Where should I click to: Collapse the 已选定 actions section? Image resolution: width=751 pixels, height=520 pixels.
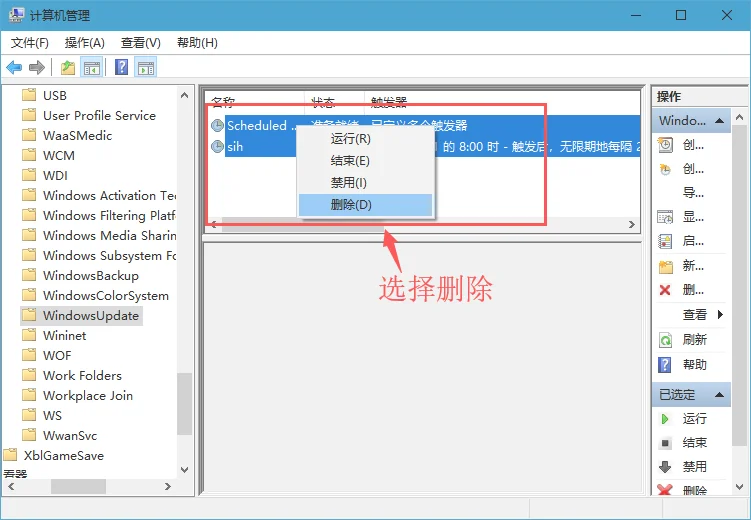click(x=719, y=395)
